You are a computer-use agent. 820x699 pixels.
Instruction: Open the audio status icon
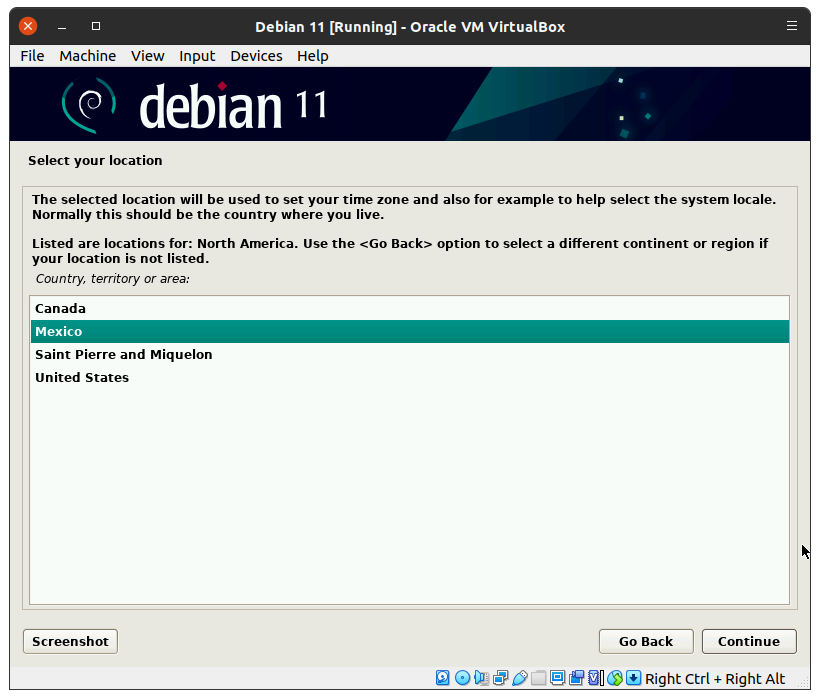click(481, 678)
